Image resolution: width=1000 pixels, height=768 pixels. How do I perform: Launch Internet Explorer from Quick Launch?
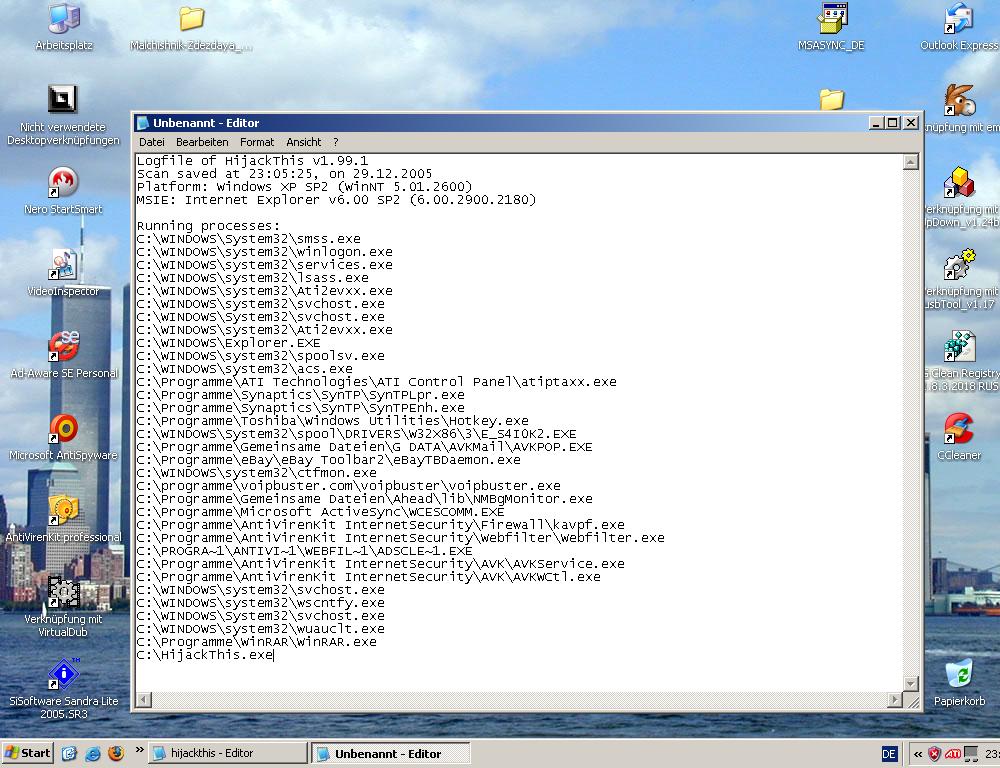pyautogui.click(x=92, y=753)
